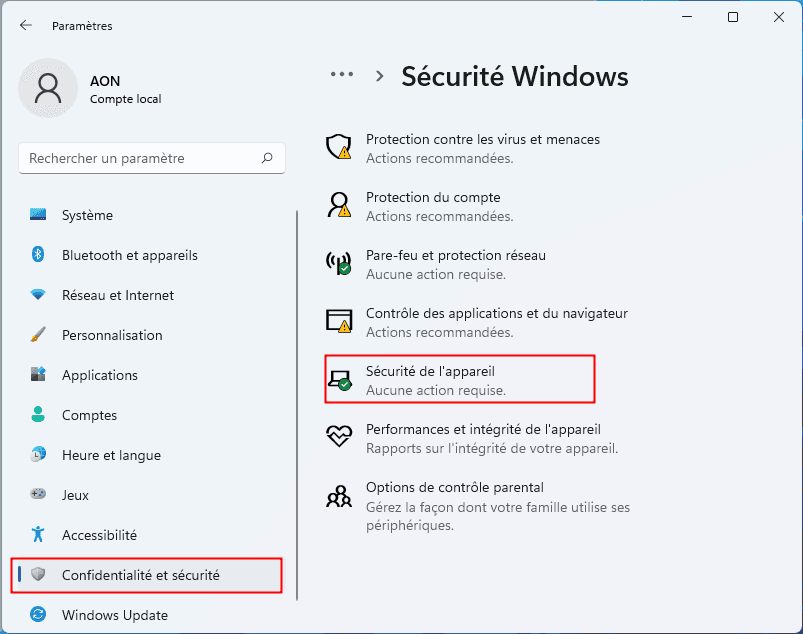Click the virus and threat protection shield icon

[x=339, y=148]
